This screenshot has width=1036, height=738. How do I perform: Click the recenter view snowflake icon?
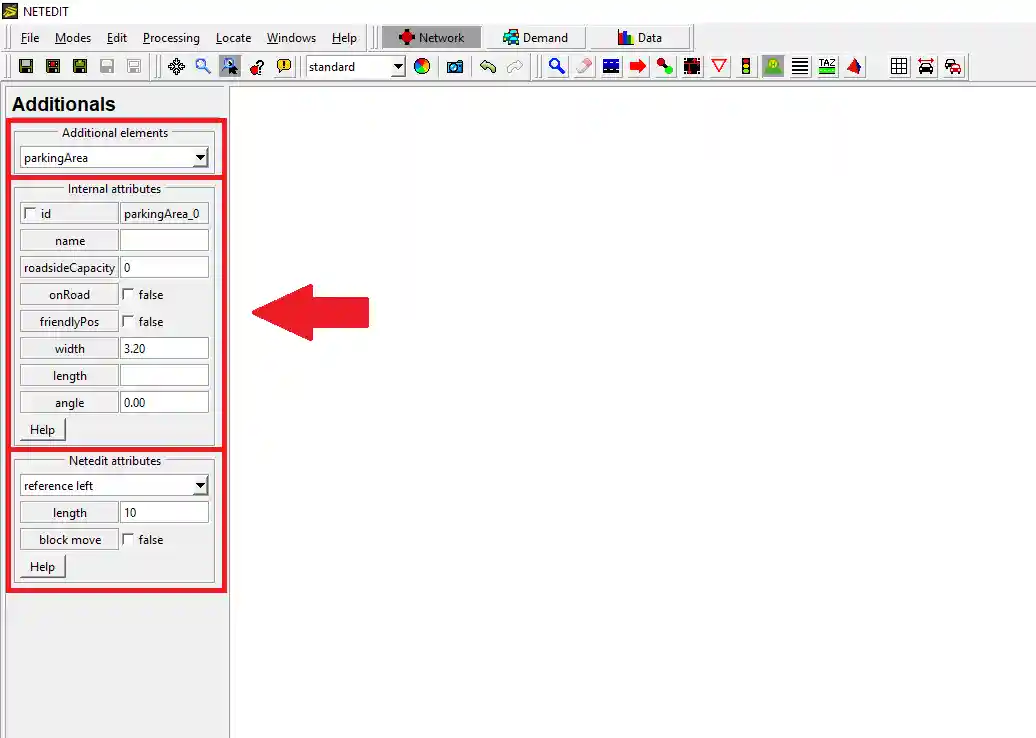tap(176, 67)
